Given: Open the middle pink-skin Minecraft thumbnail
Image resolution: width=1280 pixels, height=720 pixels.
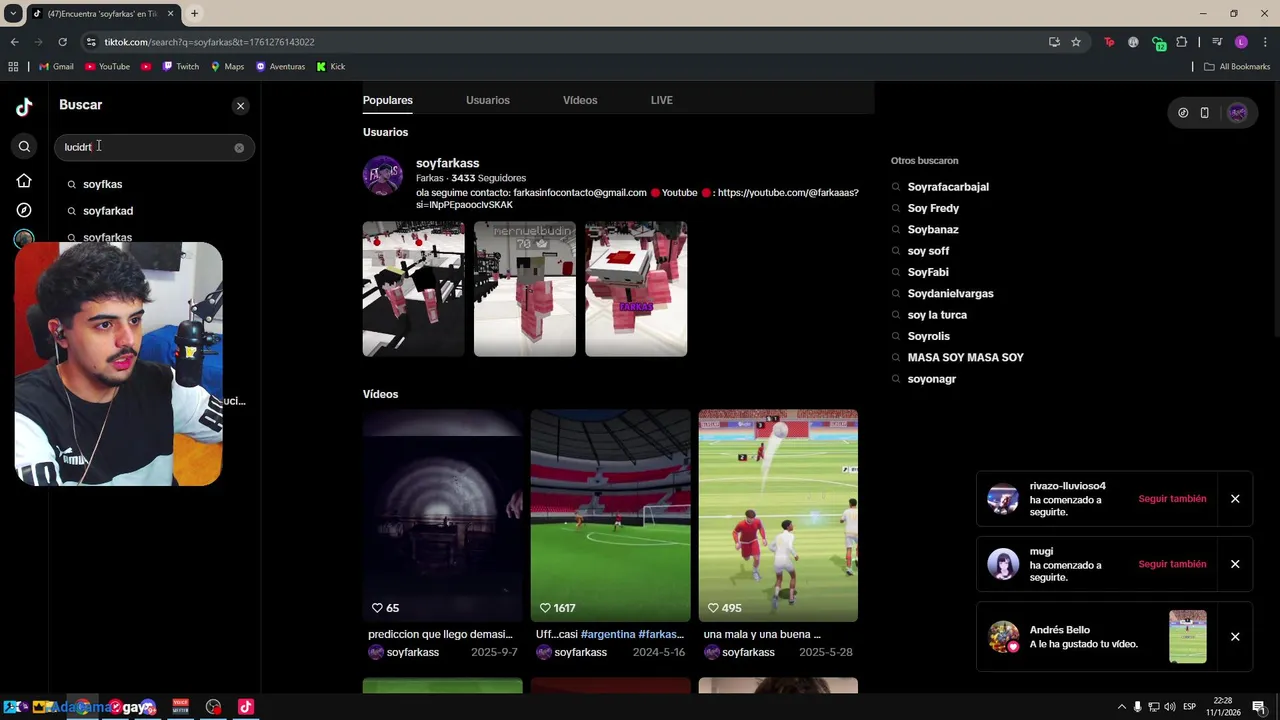Looking at the screenshot, I should point(525,289).
